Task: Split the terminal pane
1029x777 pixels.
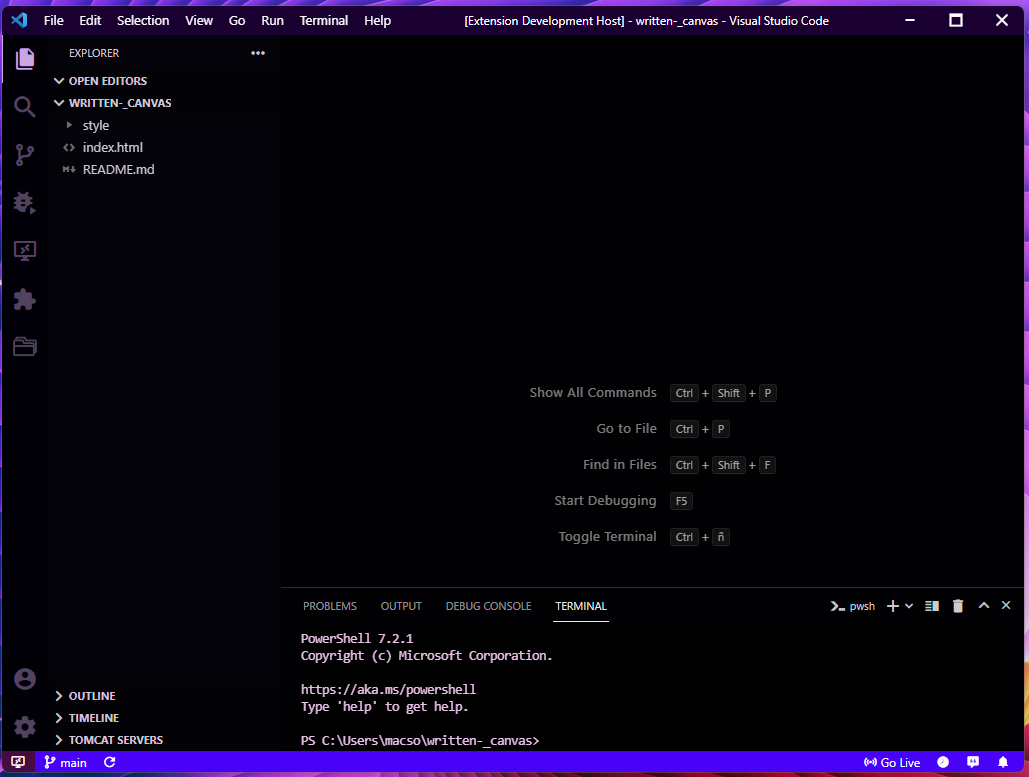Action: [930, 605]
